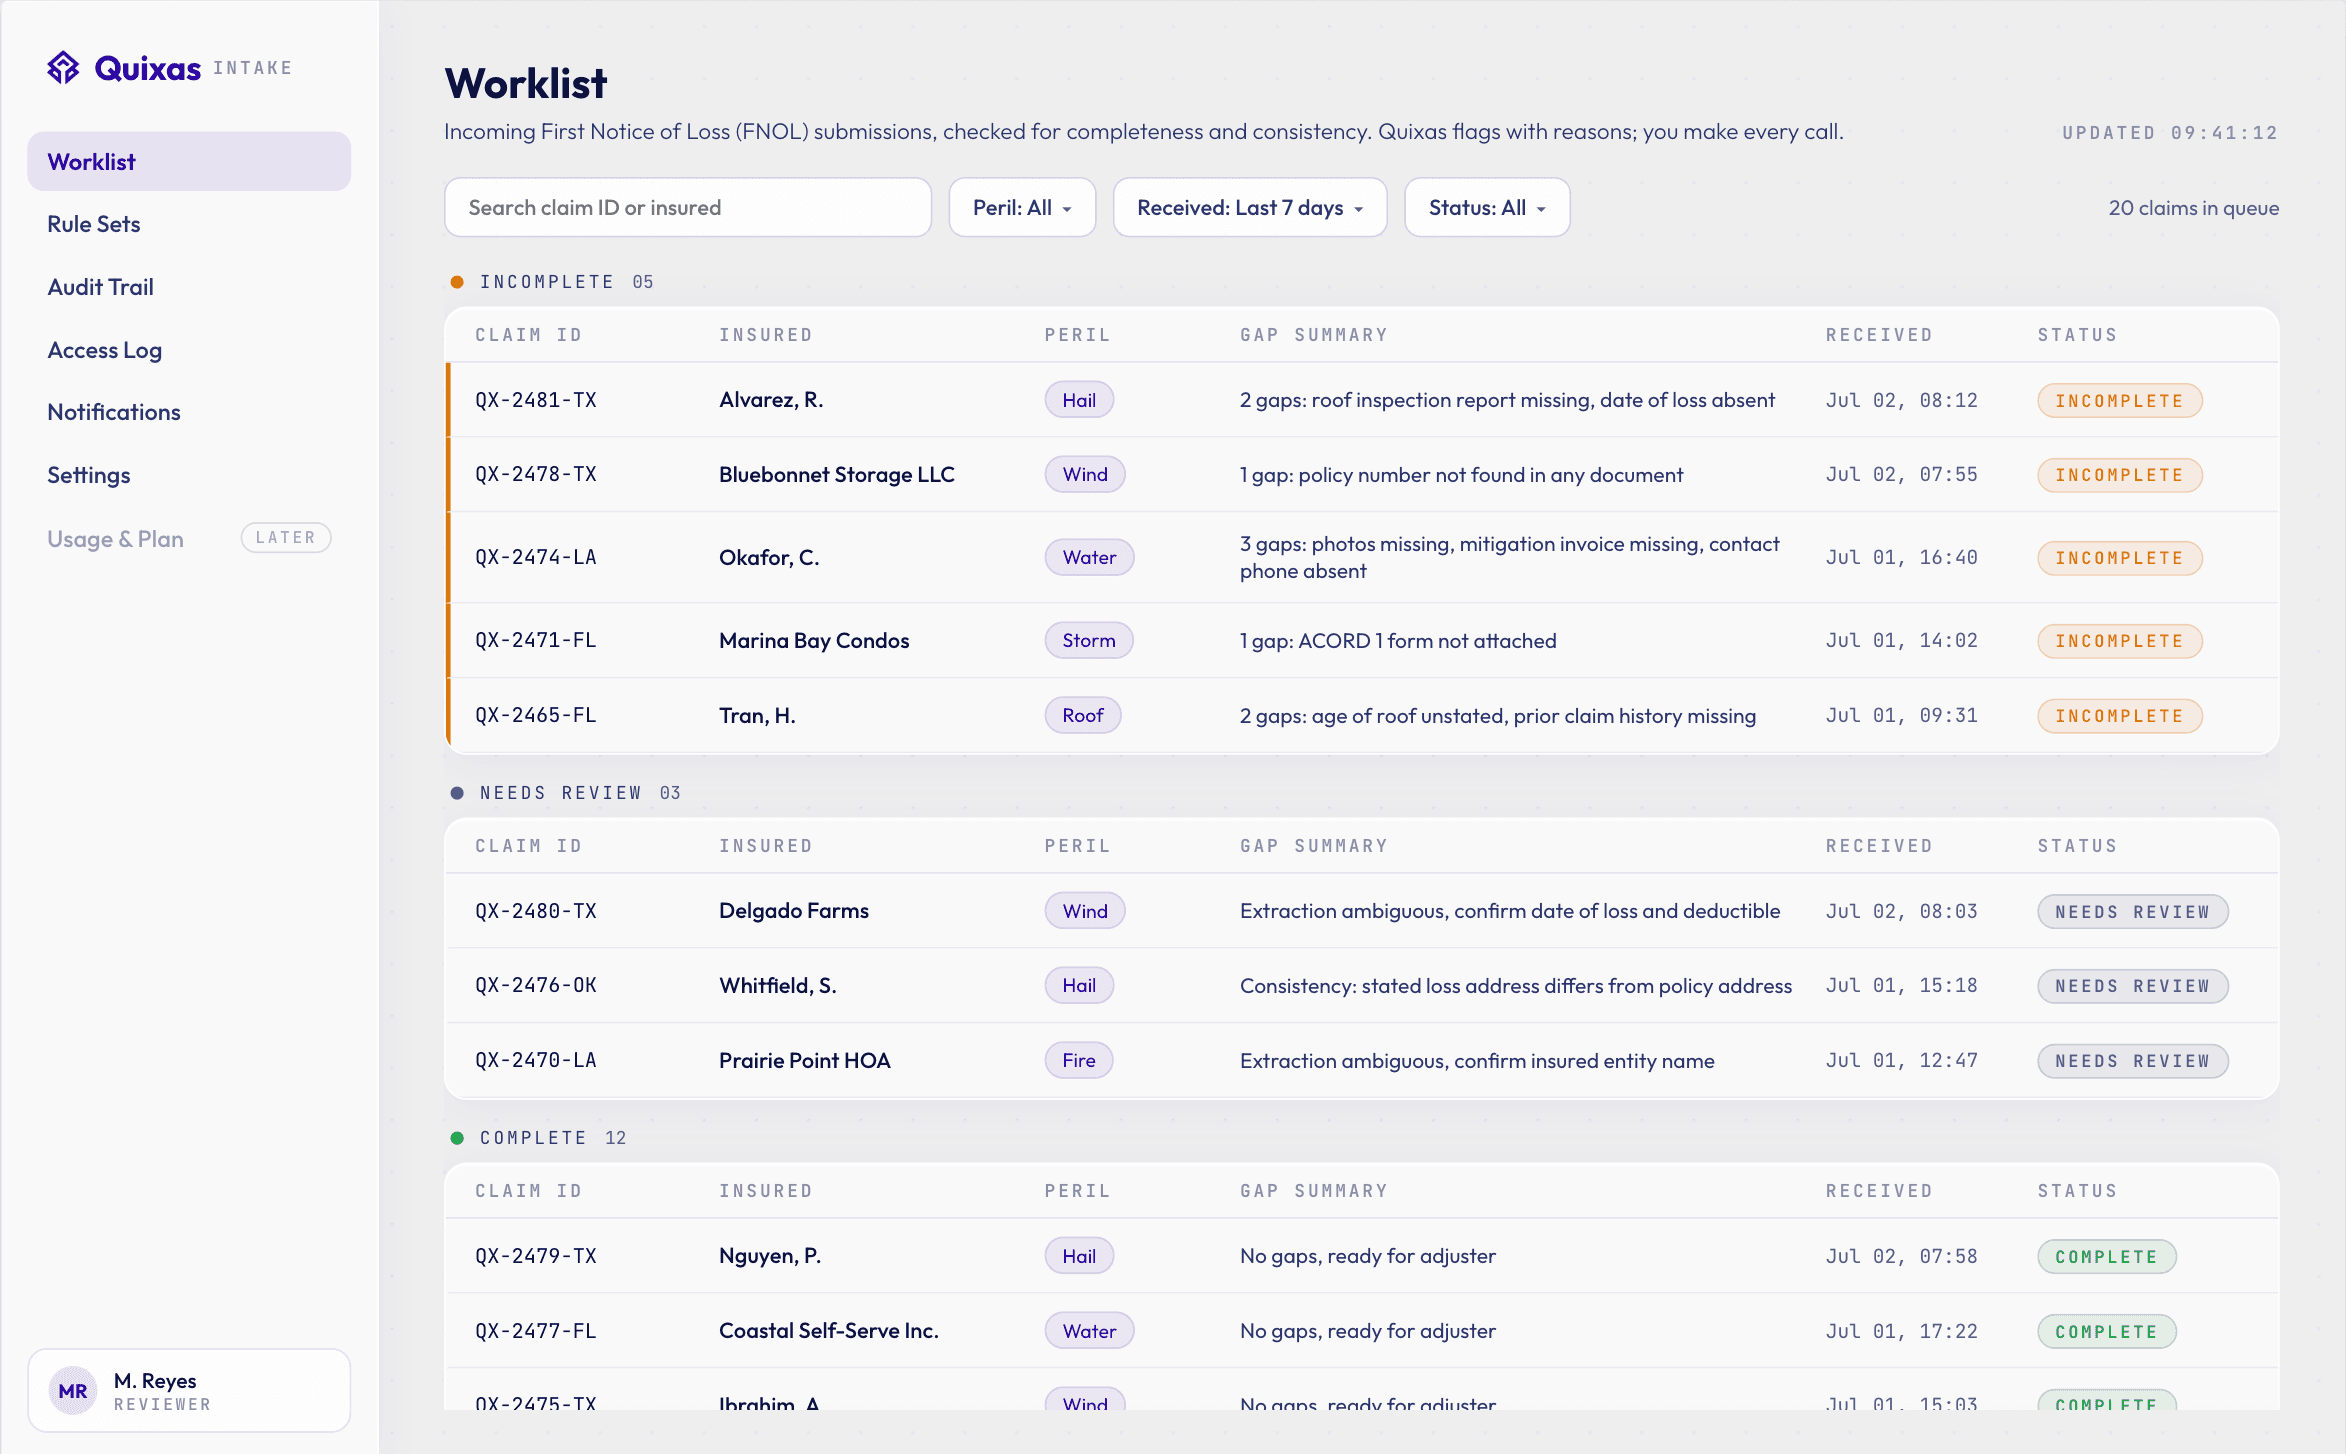Click NEEDS REVIEW badge for Delgado Farms

coord(2133,911)
